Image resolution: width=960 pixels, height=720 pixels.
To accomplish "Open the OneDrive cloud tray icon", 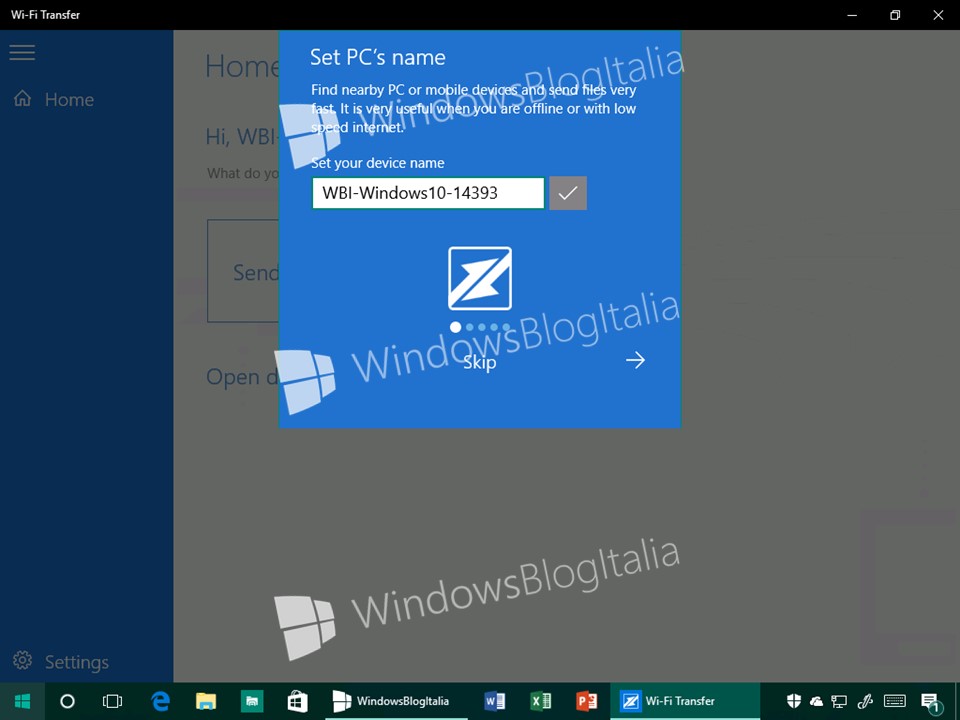I will [x=816, y=702].
